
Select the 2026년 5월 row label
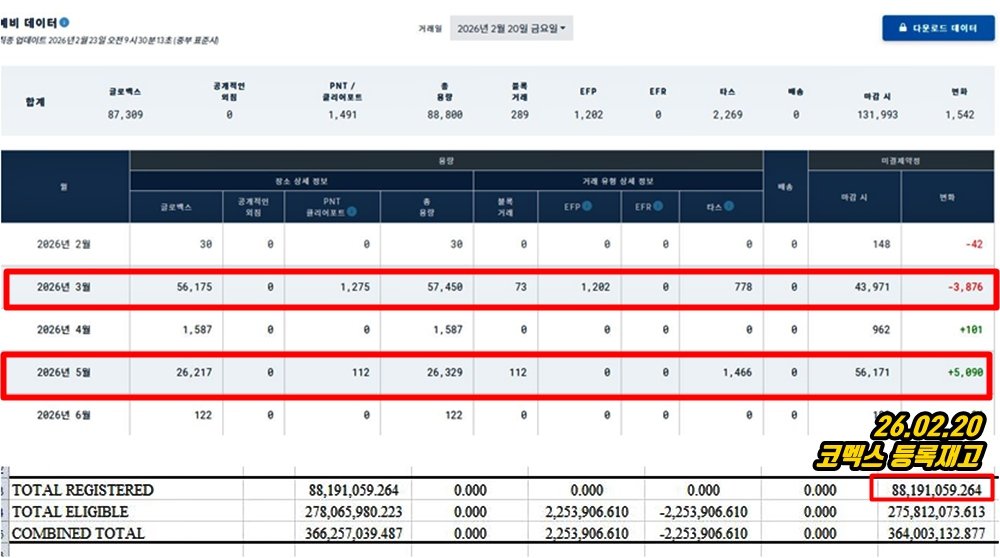coord(66,372)
